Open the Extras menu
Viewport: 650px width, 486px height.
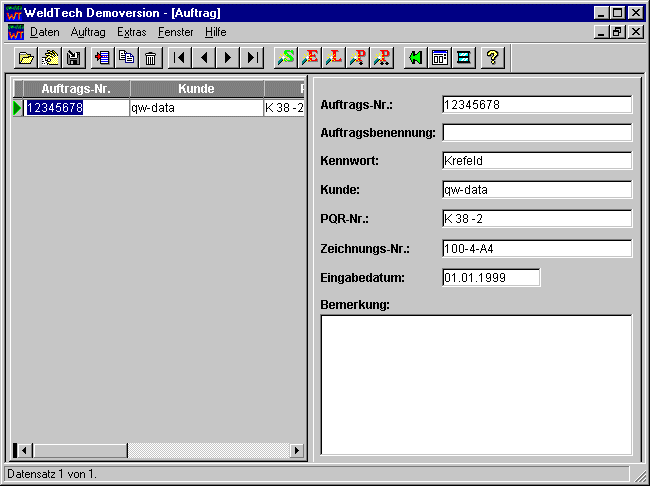[x=131, y=32]
